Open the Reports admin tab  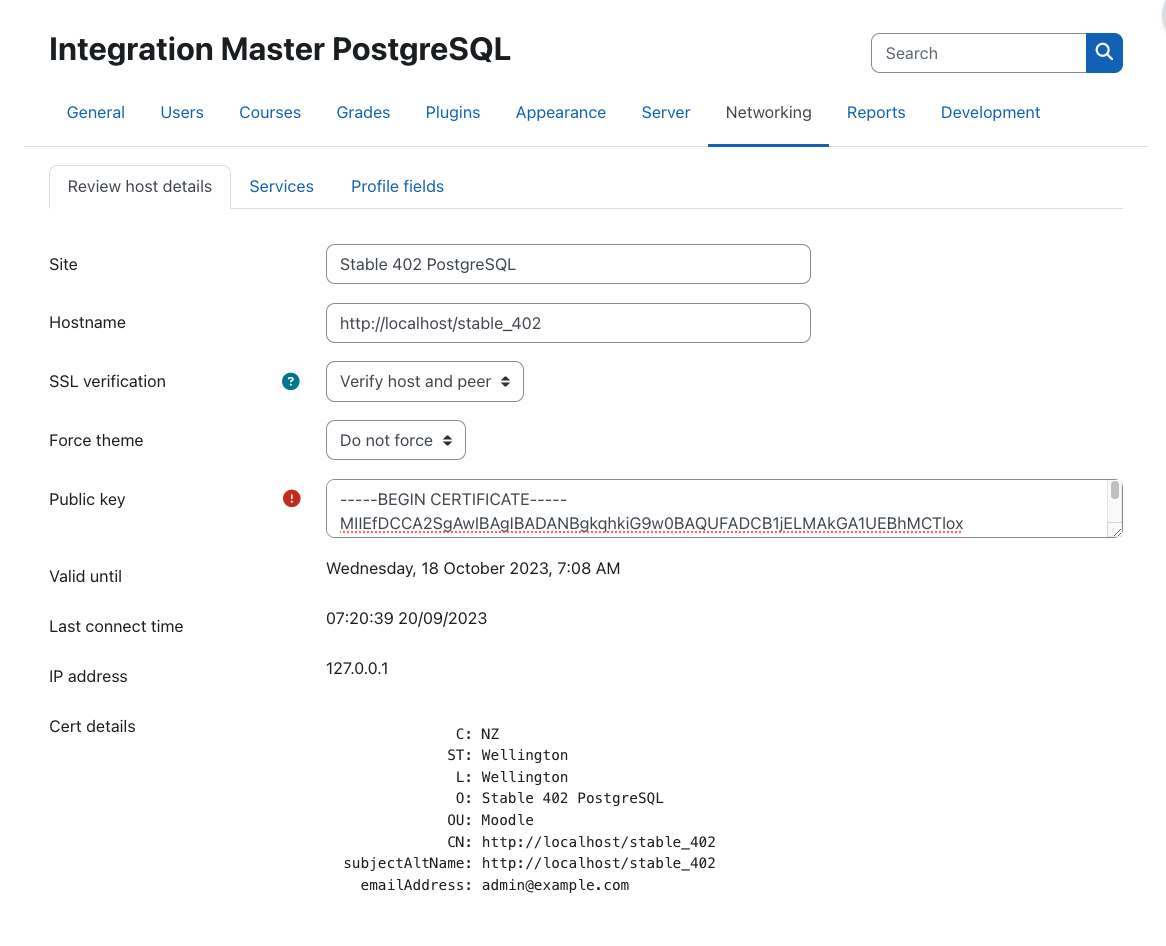click(x=876, y=112)
